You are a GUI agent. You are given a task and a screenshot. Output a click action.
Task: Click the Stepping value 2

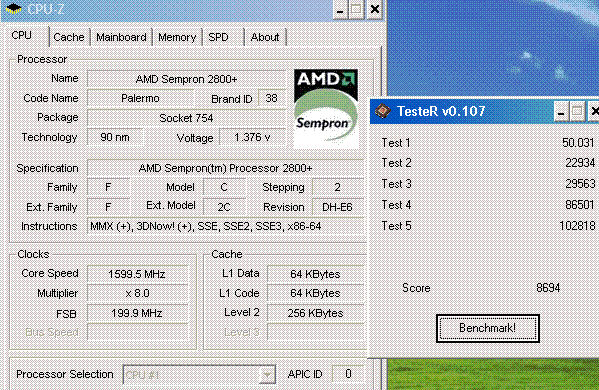point(338,187)
